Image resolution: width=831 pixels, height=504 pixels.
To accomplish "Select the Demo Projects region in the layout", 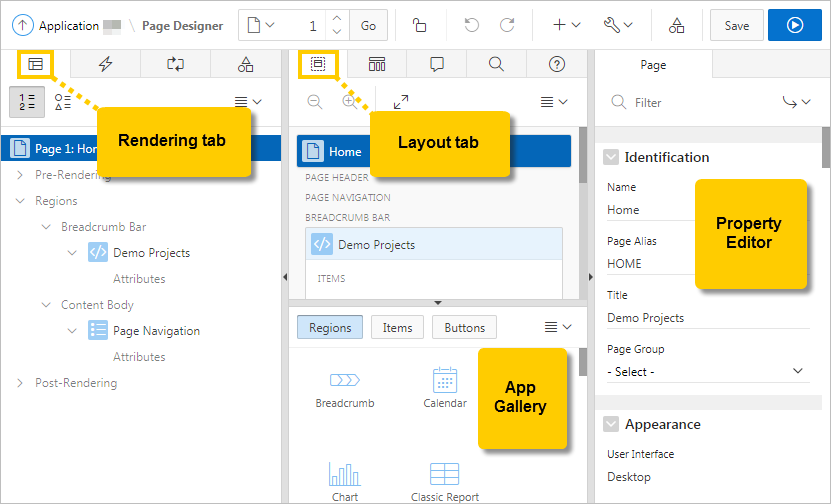I will click(x=434, y=244).
